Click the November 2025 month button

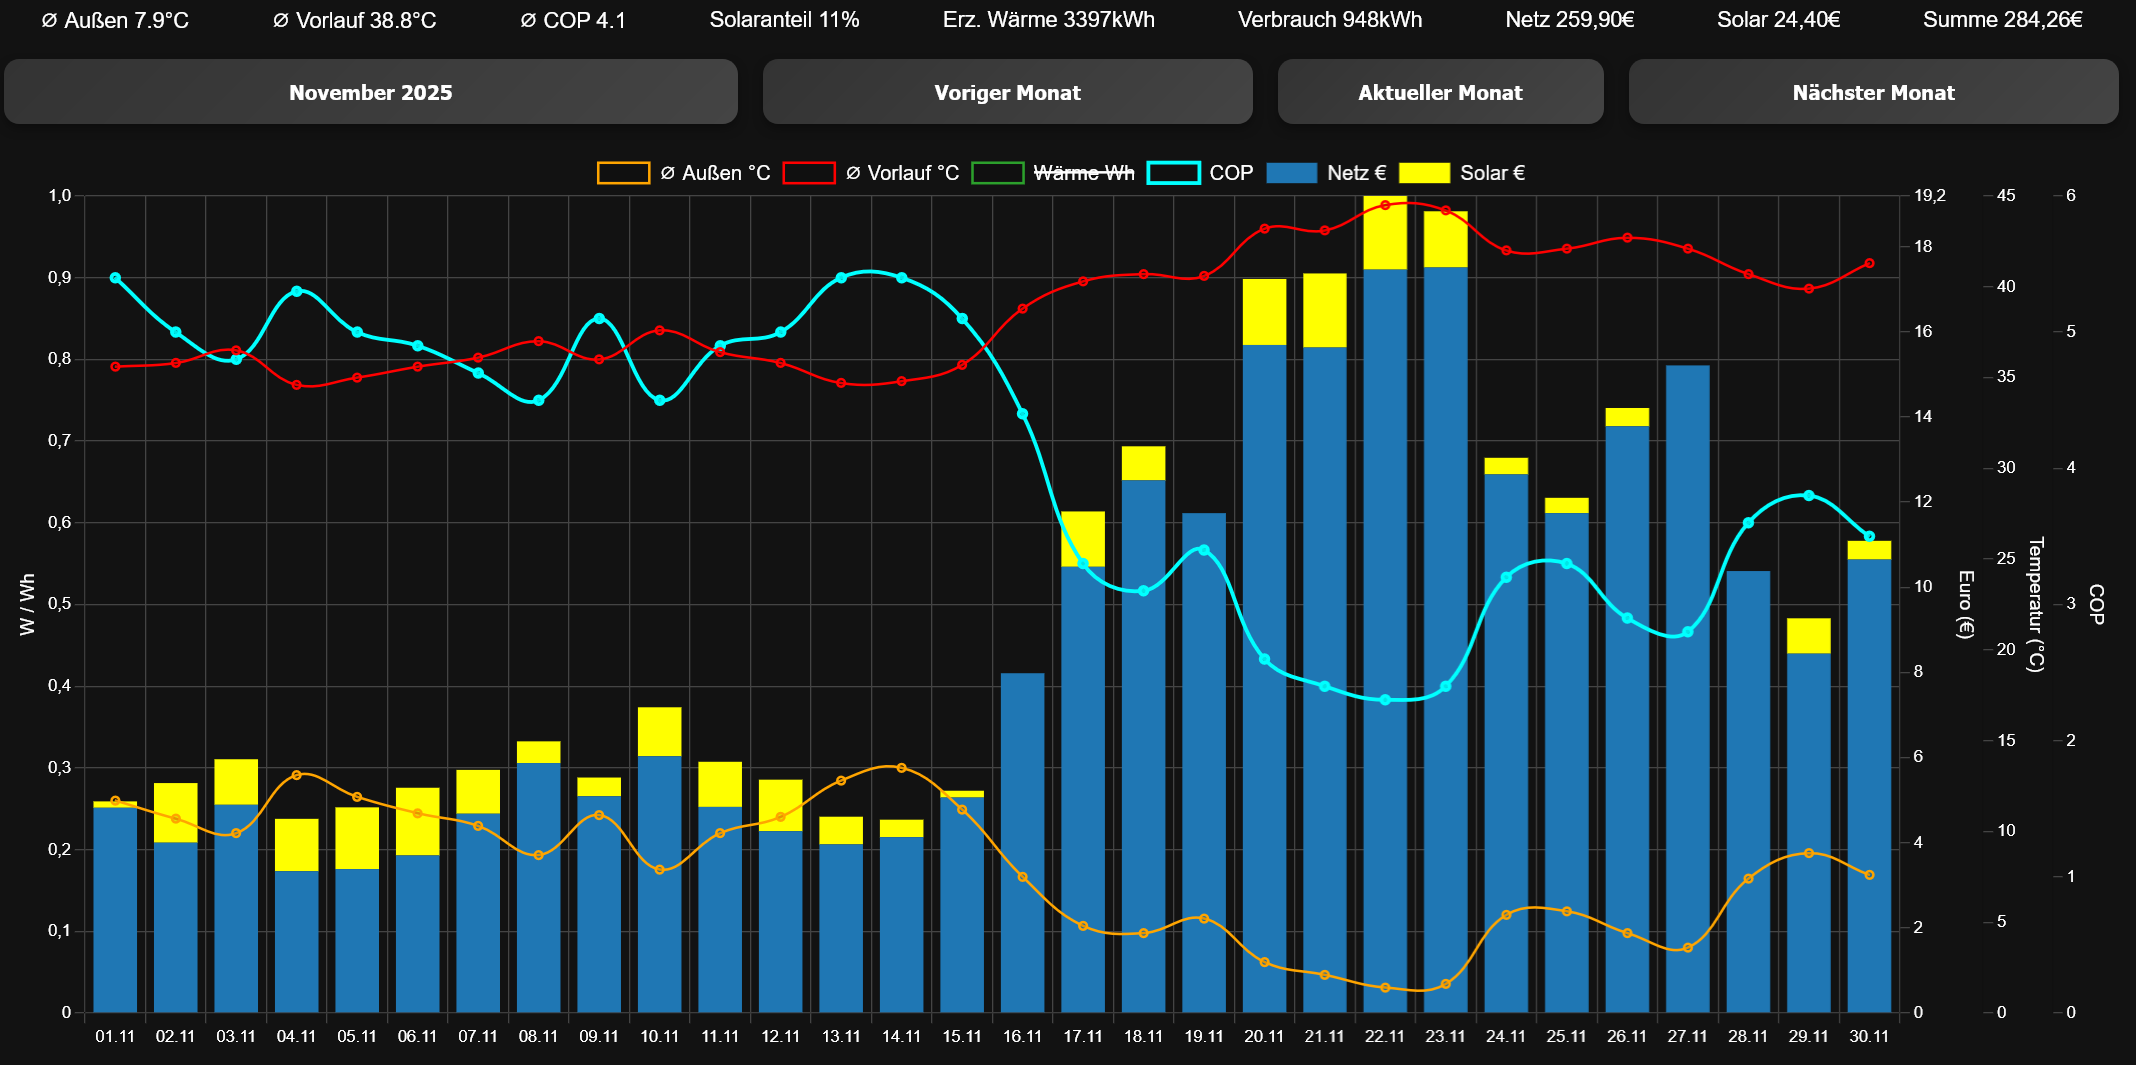371,92
